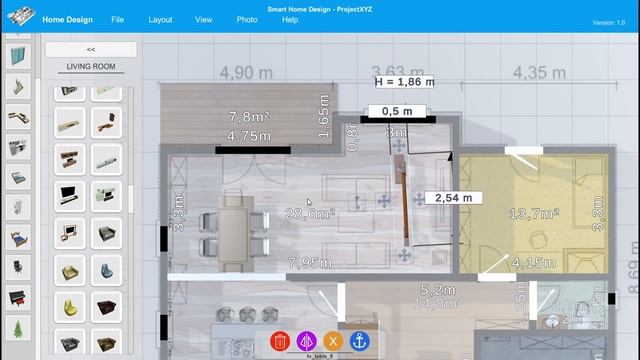The image size is (640, 360).
Task: Pick the grey sofa thumbnail
Action: [x=70, y=342]
